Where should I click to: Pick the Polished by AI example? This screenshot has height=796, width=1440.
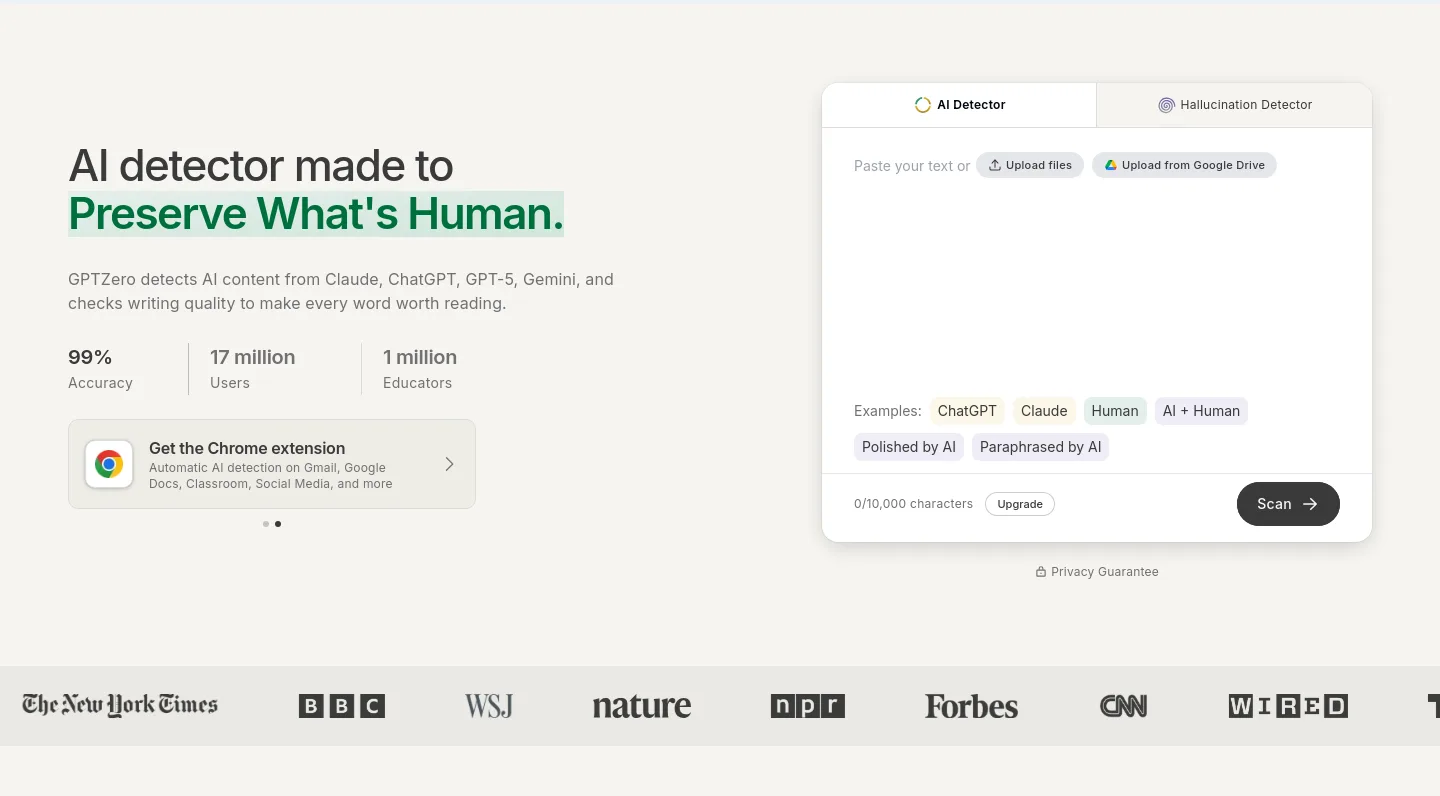click(909, 447)
